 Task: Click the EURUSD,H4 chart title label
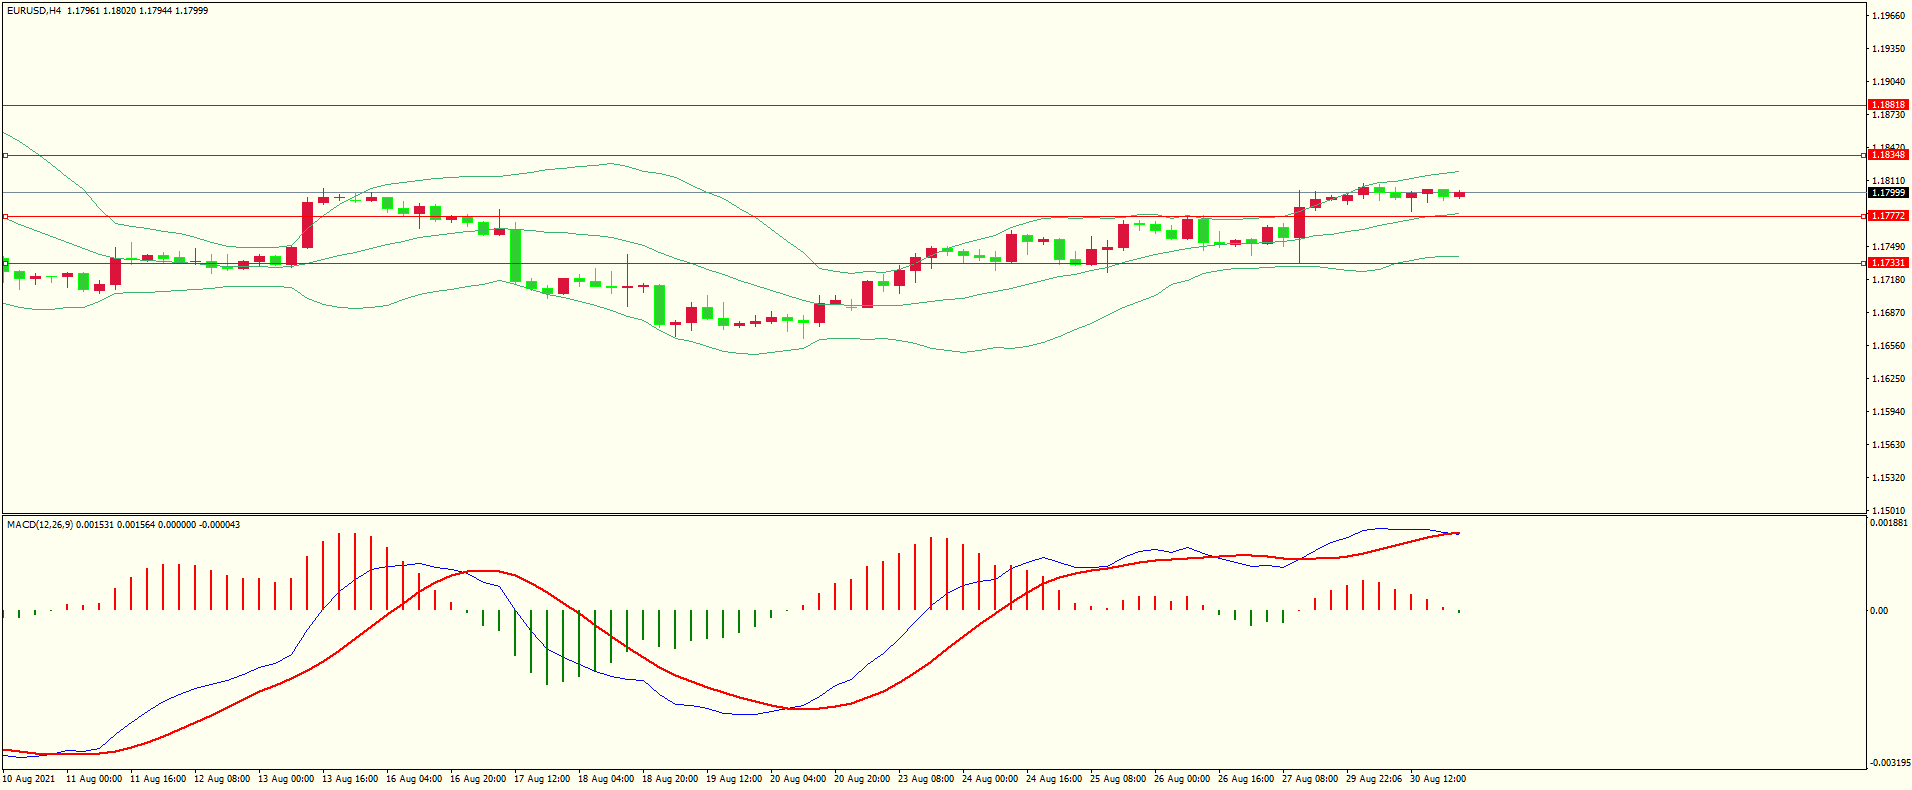coord(34,11)
